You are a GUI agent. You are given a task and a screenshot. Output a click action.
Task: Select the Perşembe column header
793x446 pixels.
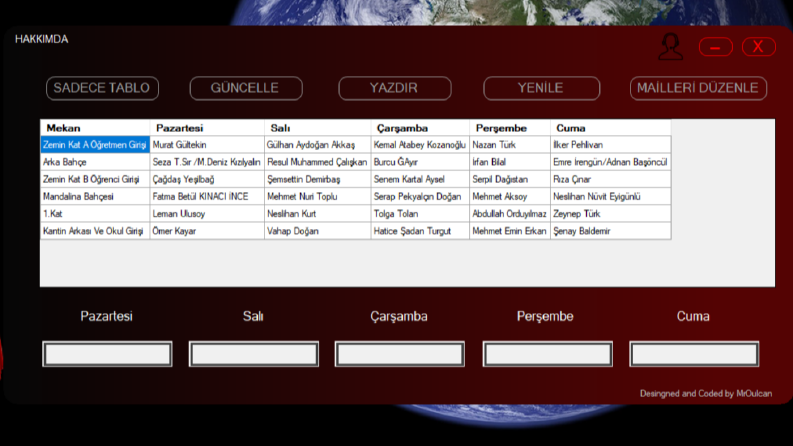tap(510, 128)
